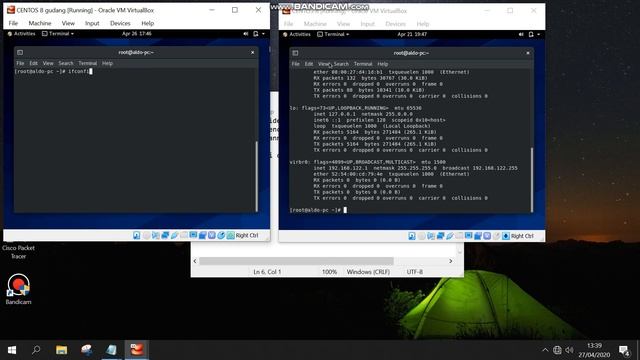
Task: Click power icon in right VM's GNOME top bar
Action: tap(531, 35)
